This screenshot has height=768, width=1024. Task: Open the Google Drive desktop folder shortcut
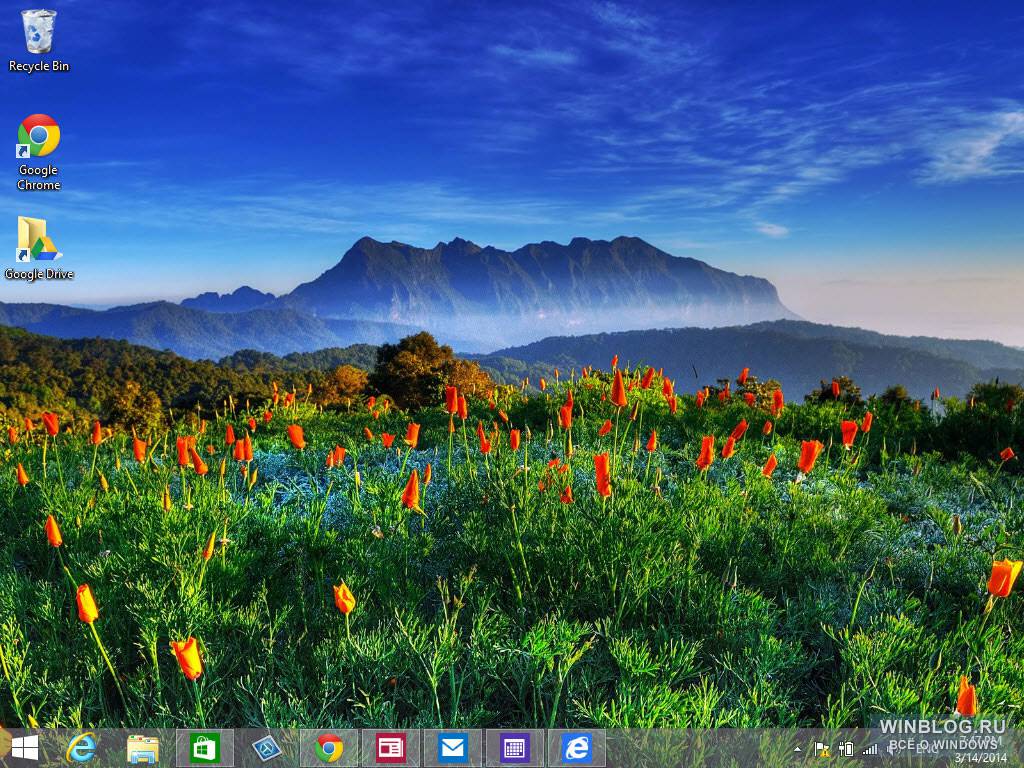coord(39,249)
